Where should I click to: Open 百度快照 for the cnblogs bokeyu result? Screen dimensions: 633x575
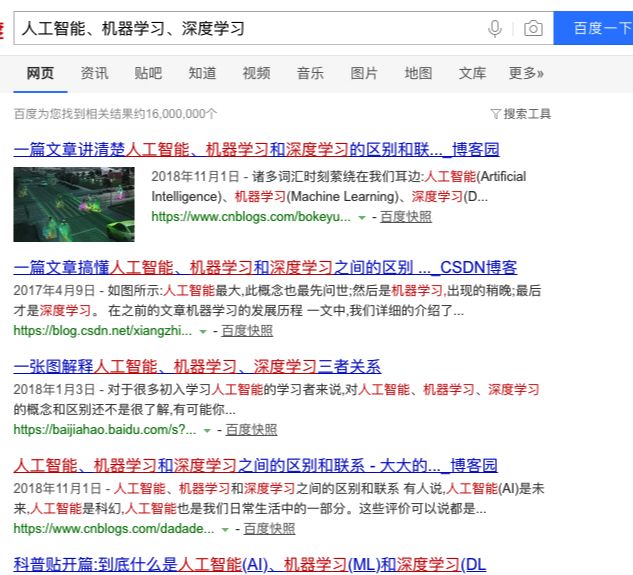(406, 217)
